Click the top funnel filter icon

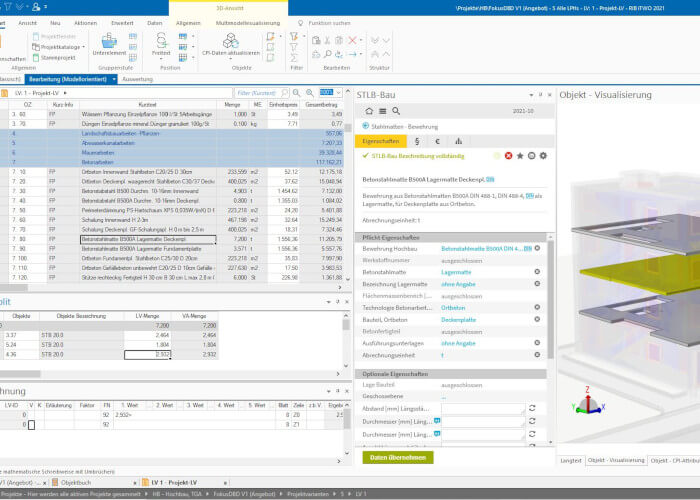pos(293,36)
